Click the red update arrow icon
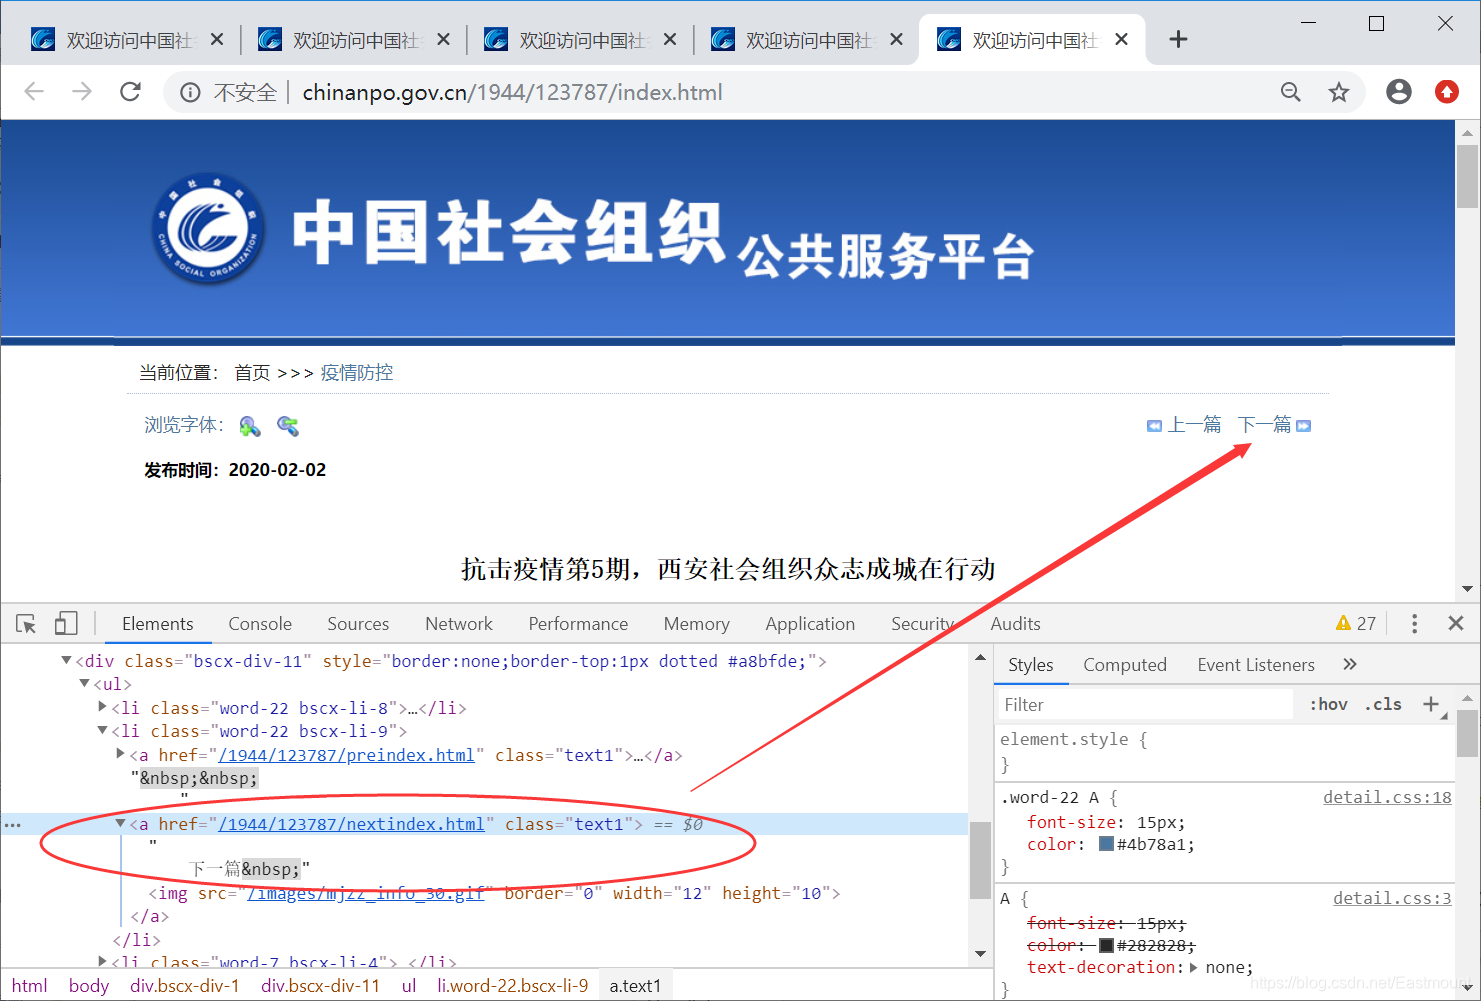Image resolution: width=1481 pixels, height=1001 pixels. pos(1447,92)
